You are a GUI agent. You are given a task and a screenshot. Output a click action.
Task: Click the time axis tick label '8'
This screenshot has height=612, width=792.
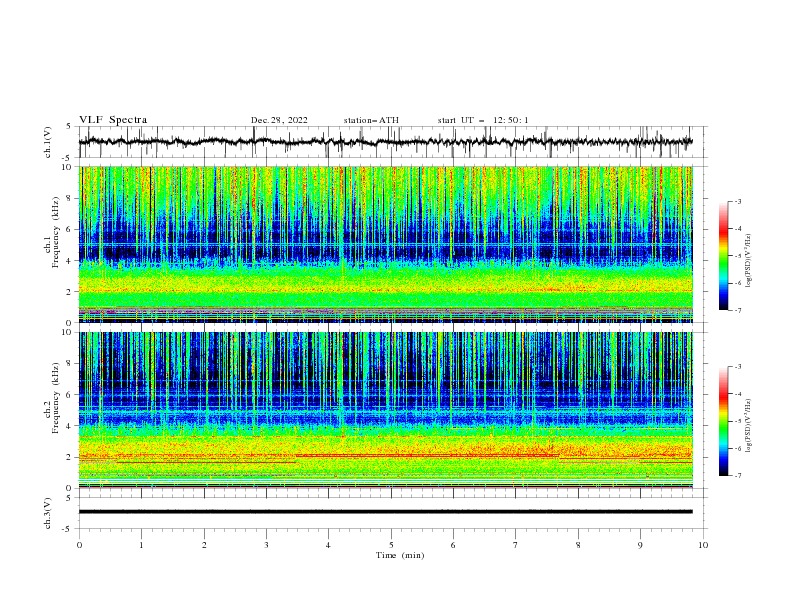point(578,545)
